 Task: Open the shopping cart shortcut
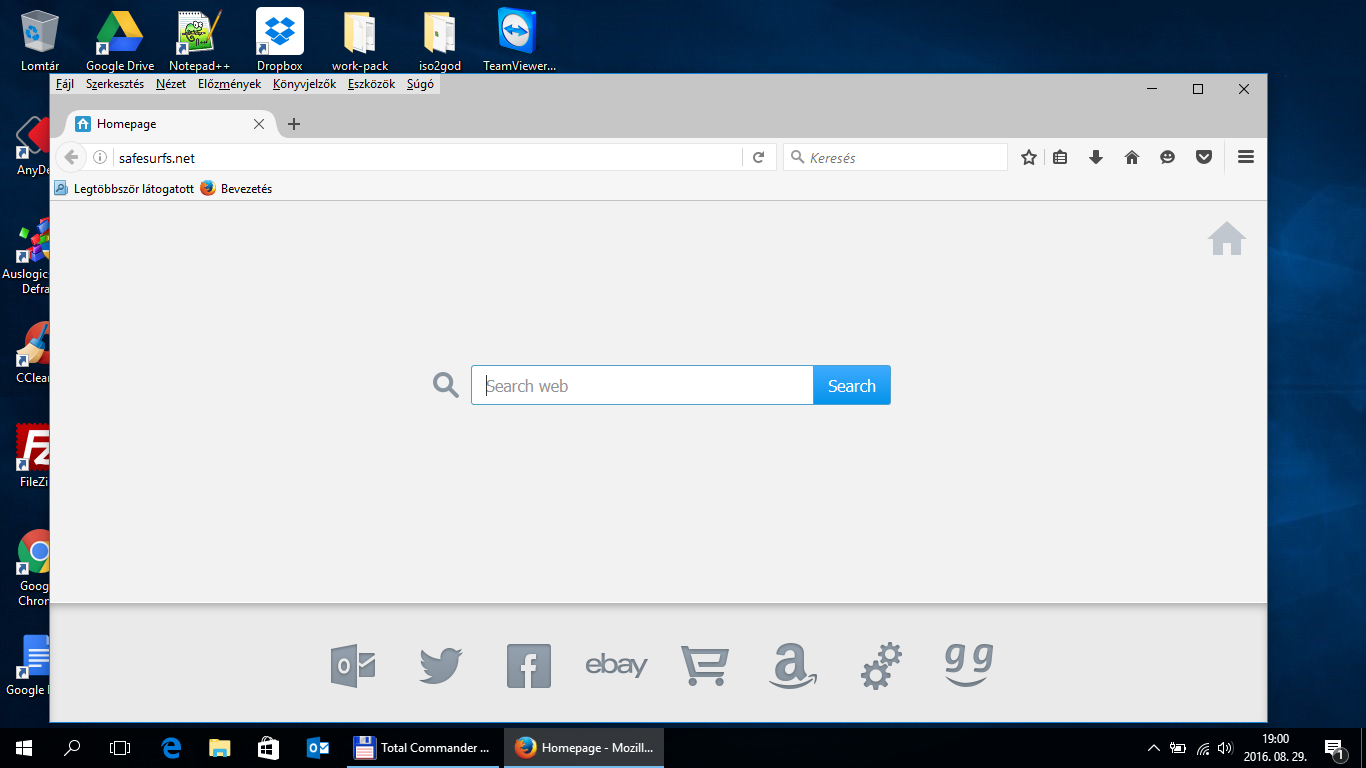click(704, 666)
